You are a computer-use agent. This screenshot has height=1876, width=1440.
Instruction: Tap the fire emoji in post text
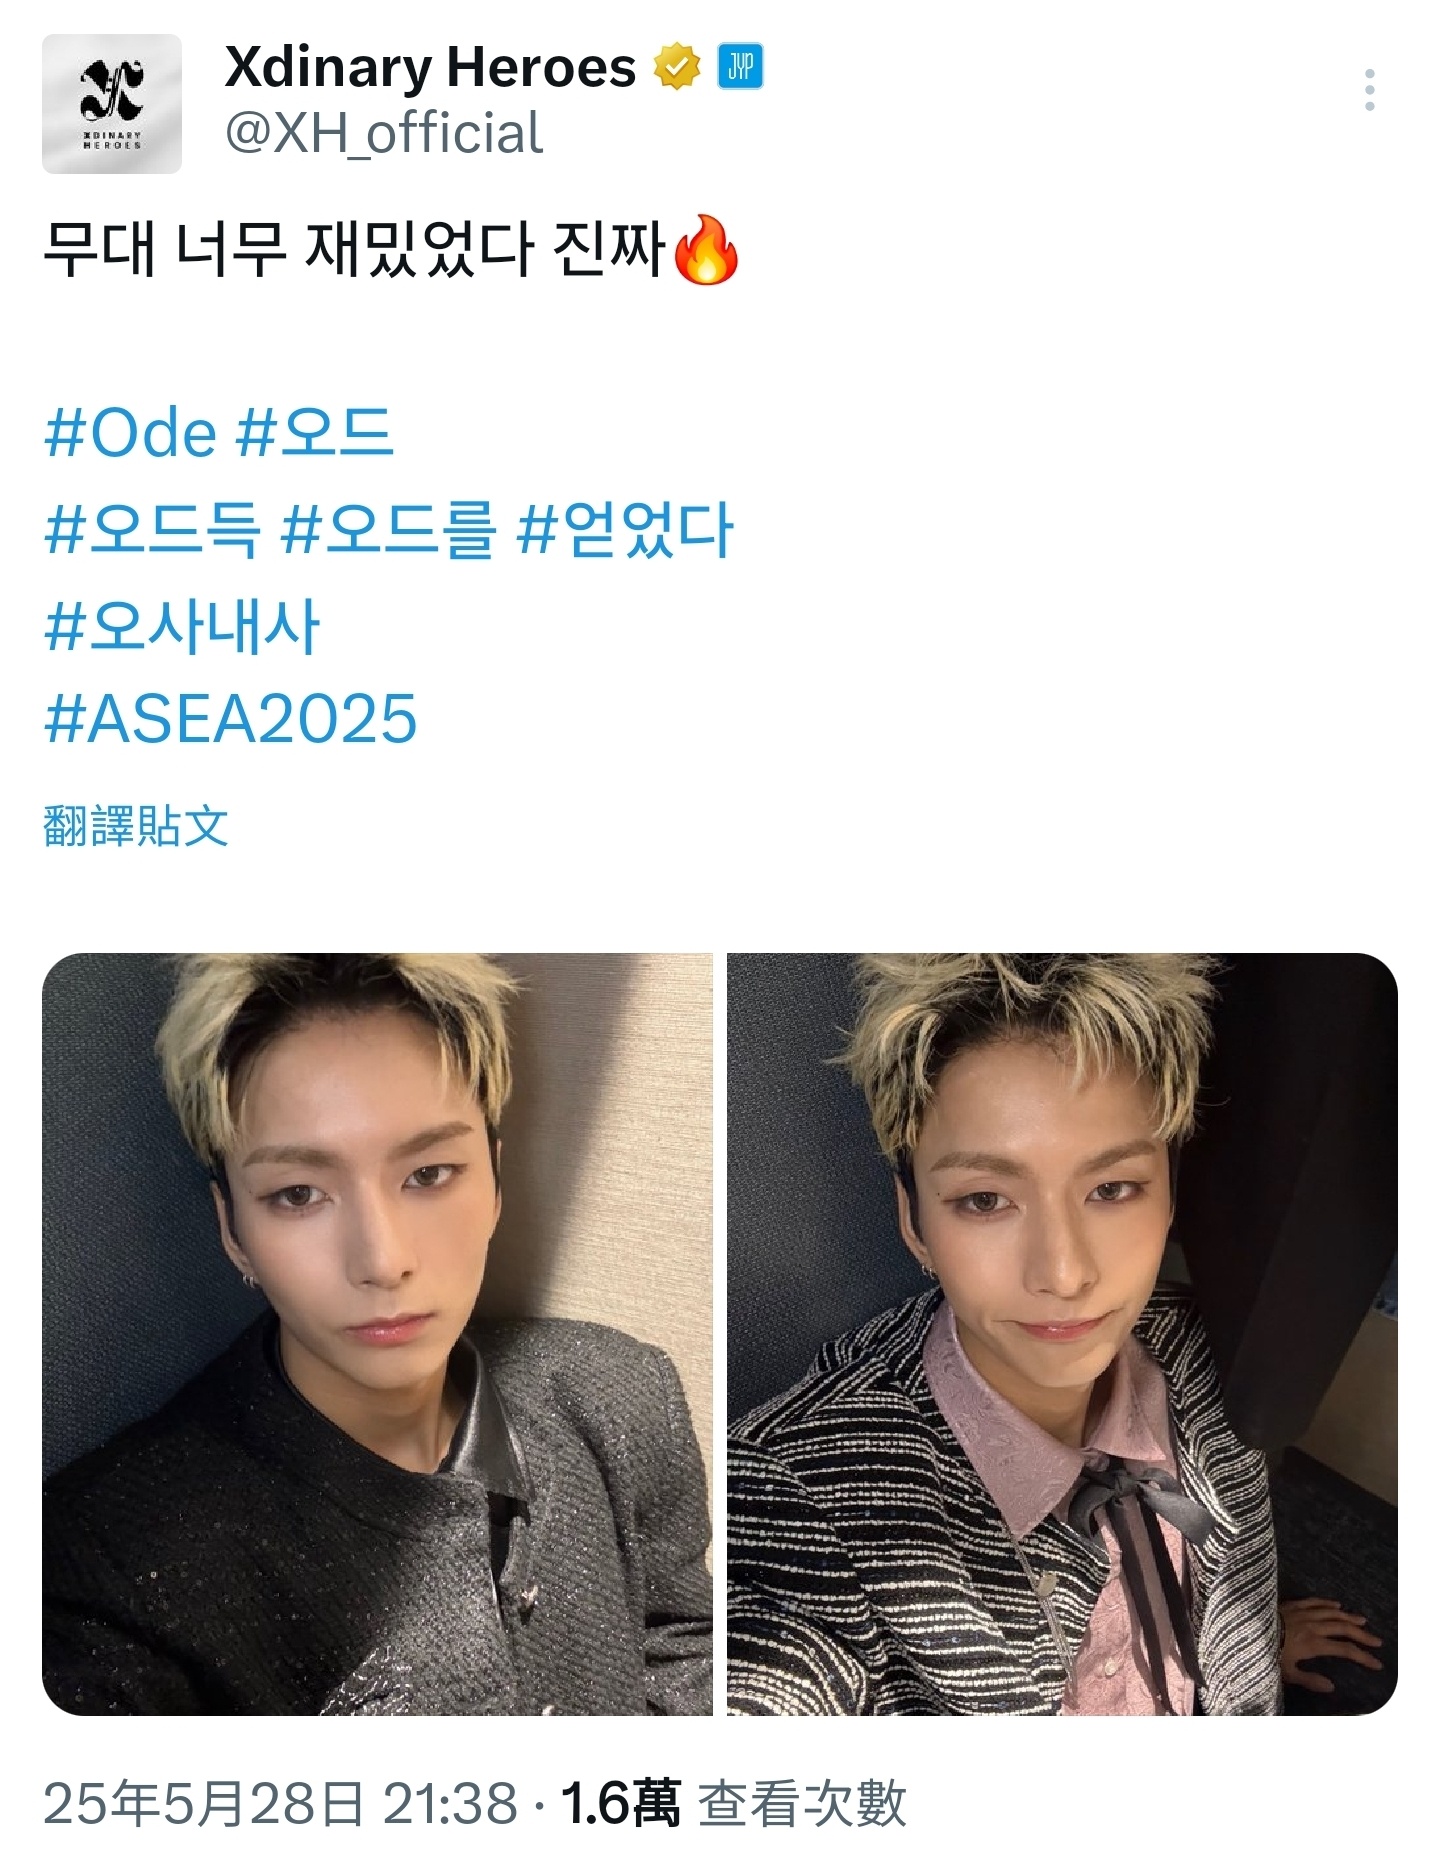coord(706,250)
